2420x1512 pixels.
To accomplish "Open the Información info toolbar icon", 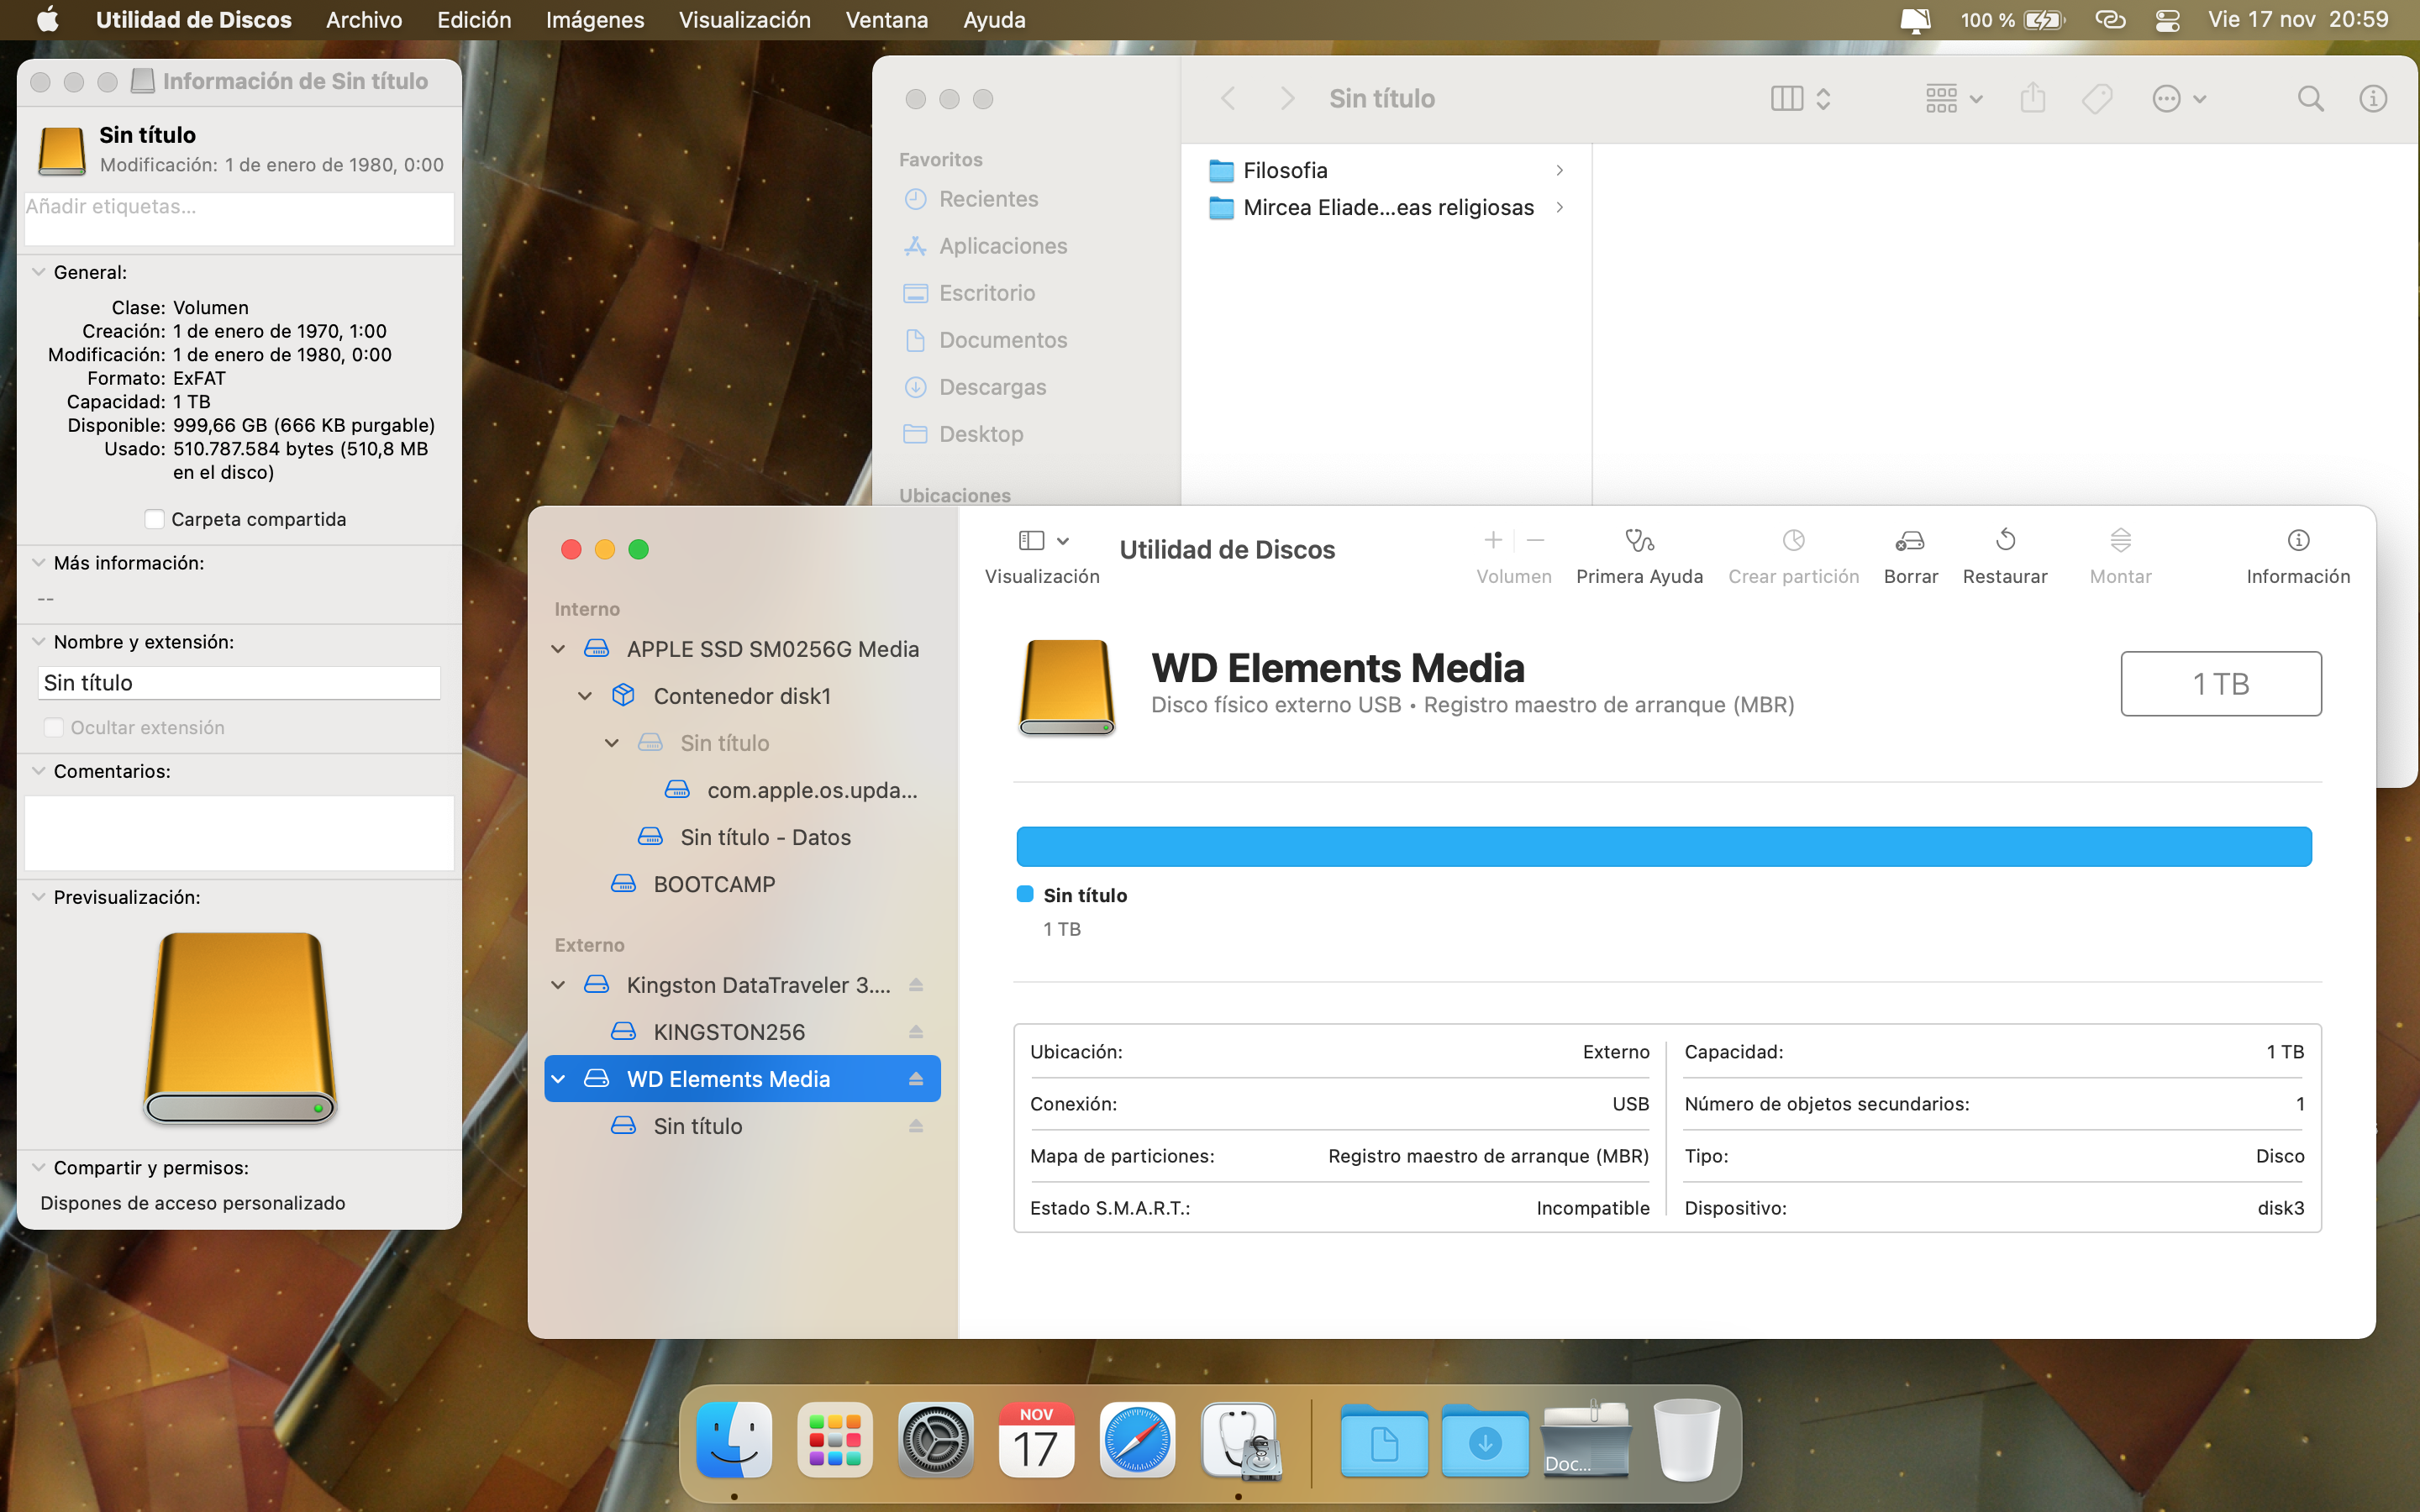I will pyautogui.click(x=2297, y=541).
